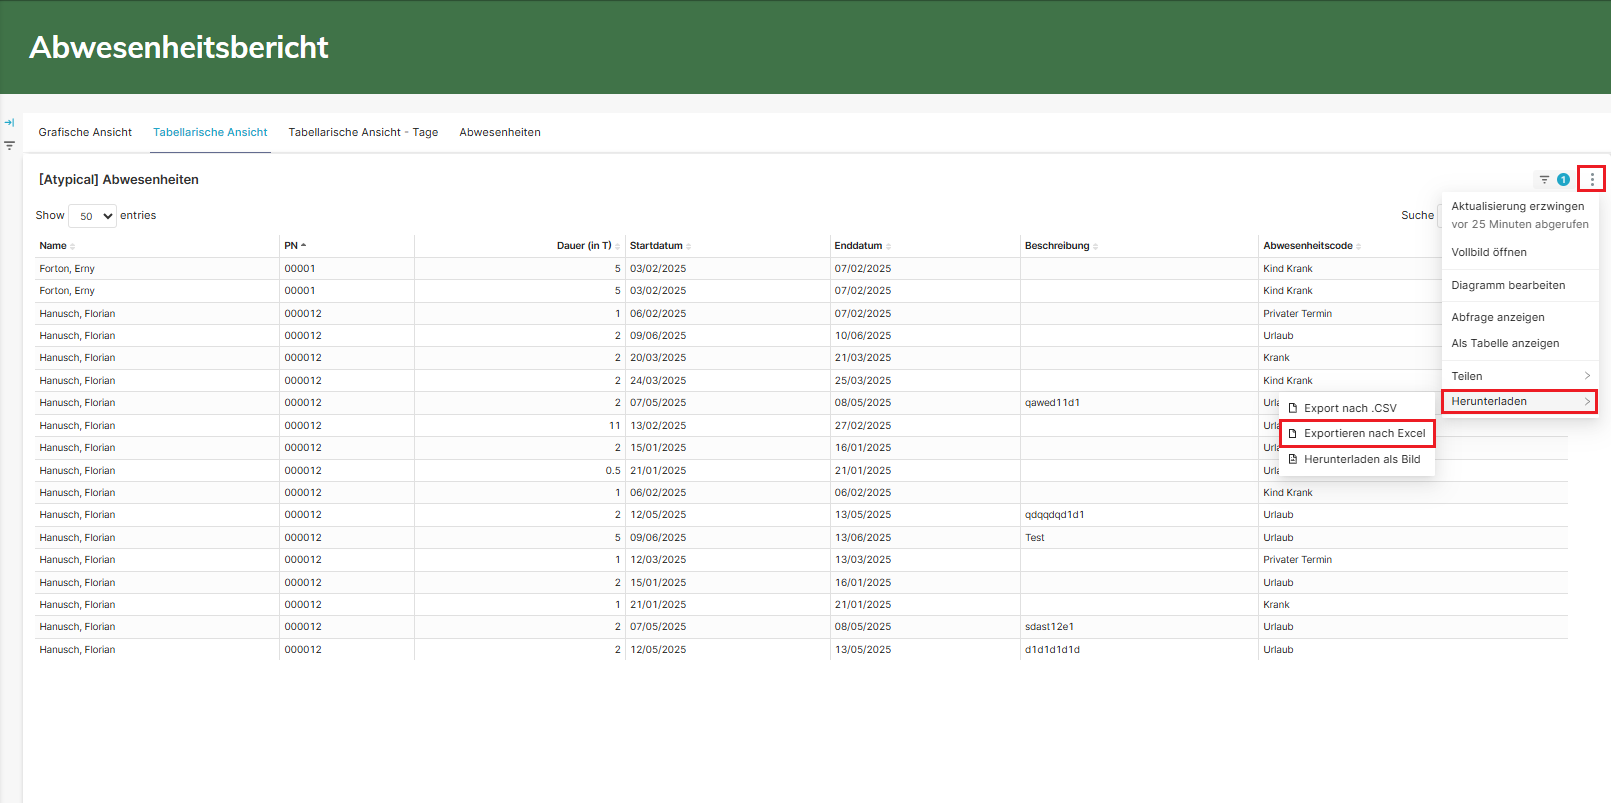Screen dimensions: 1611x803
Task: Choose Aktualisierung erzwingen in menu
Action: (x=1518, y=206)
